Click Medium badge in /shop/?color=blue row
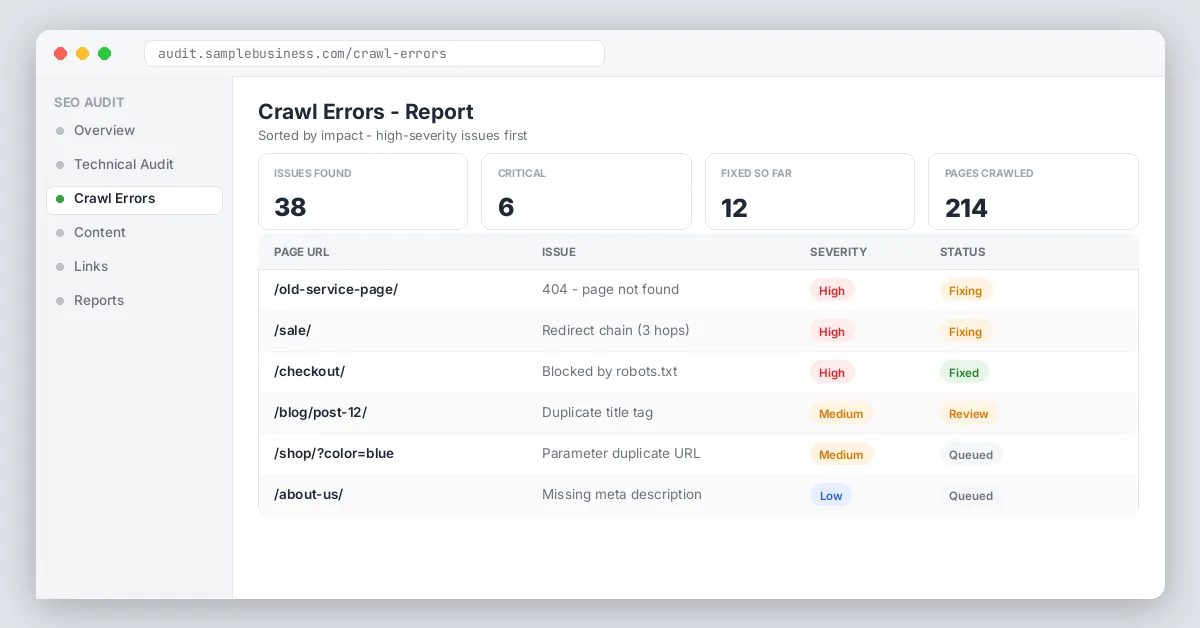 (x=841, y=454)
